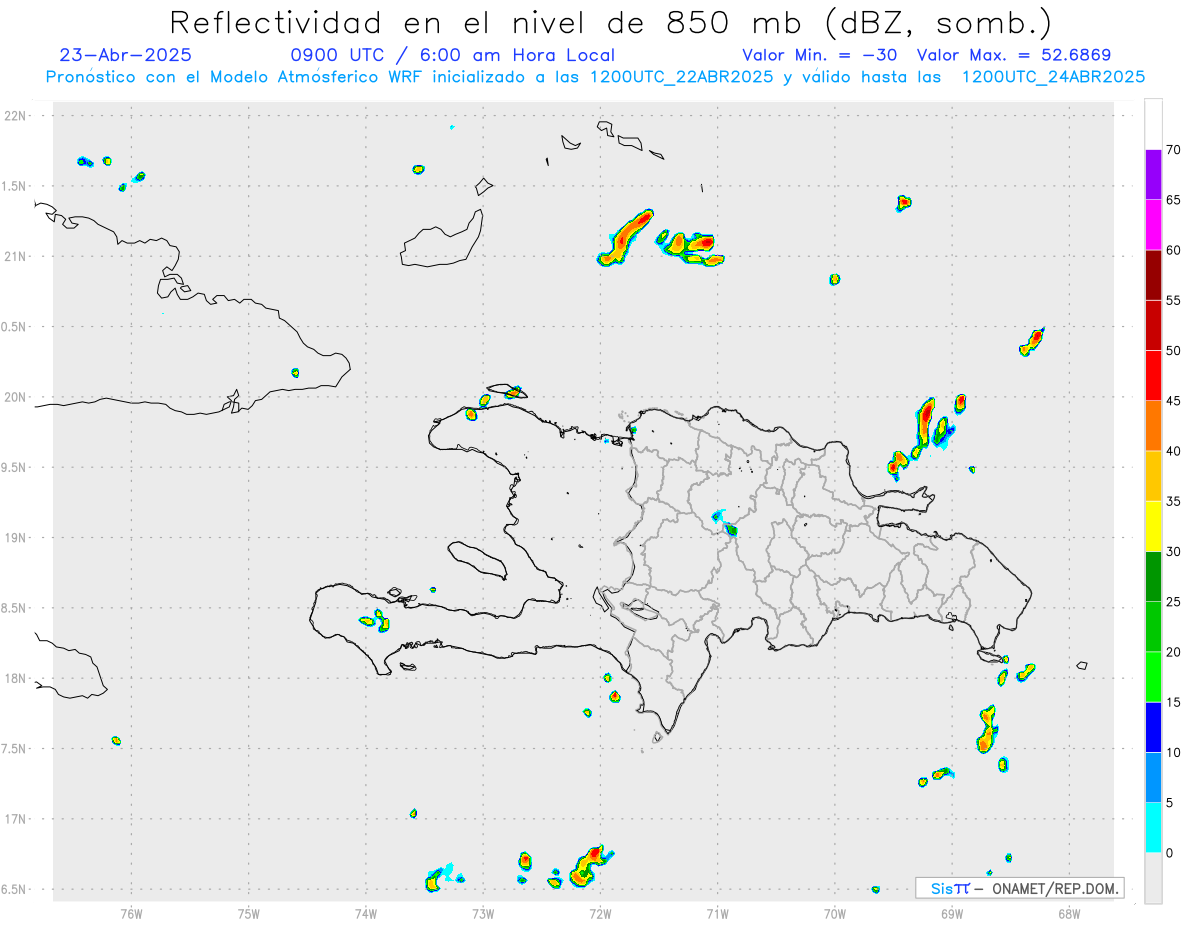1200x927 pixels.
Task: Click the latitude label '22N'
Action: tap(17, 116)
